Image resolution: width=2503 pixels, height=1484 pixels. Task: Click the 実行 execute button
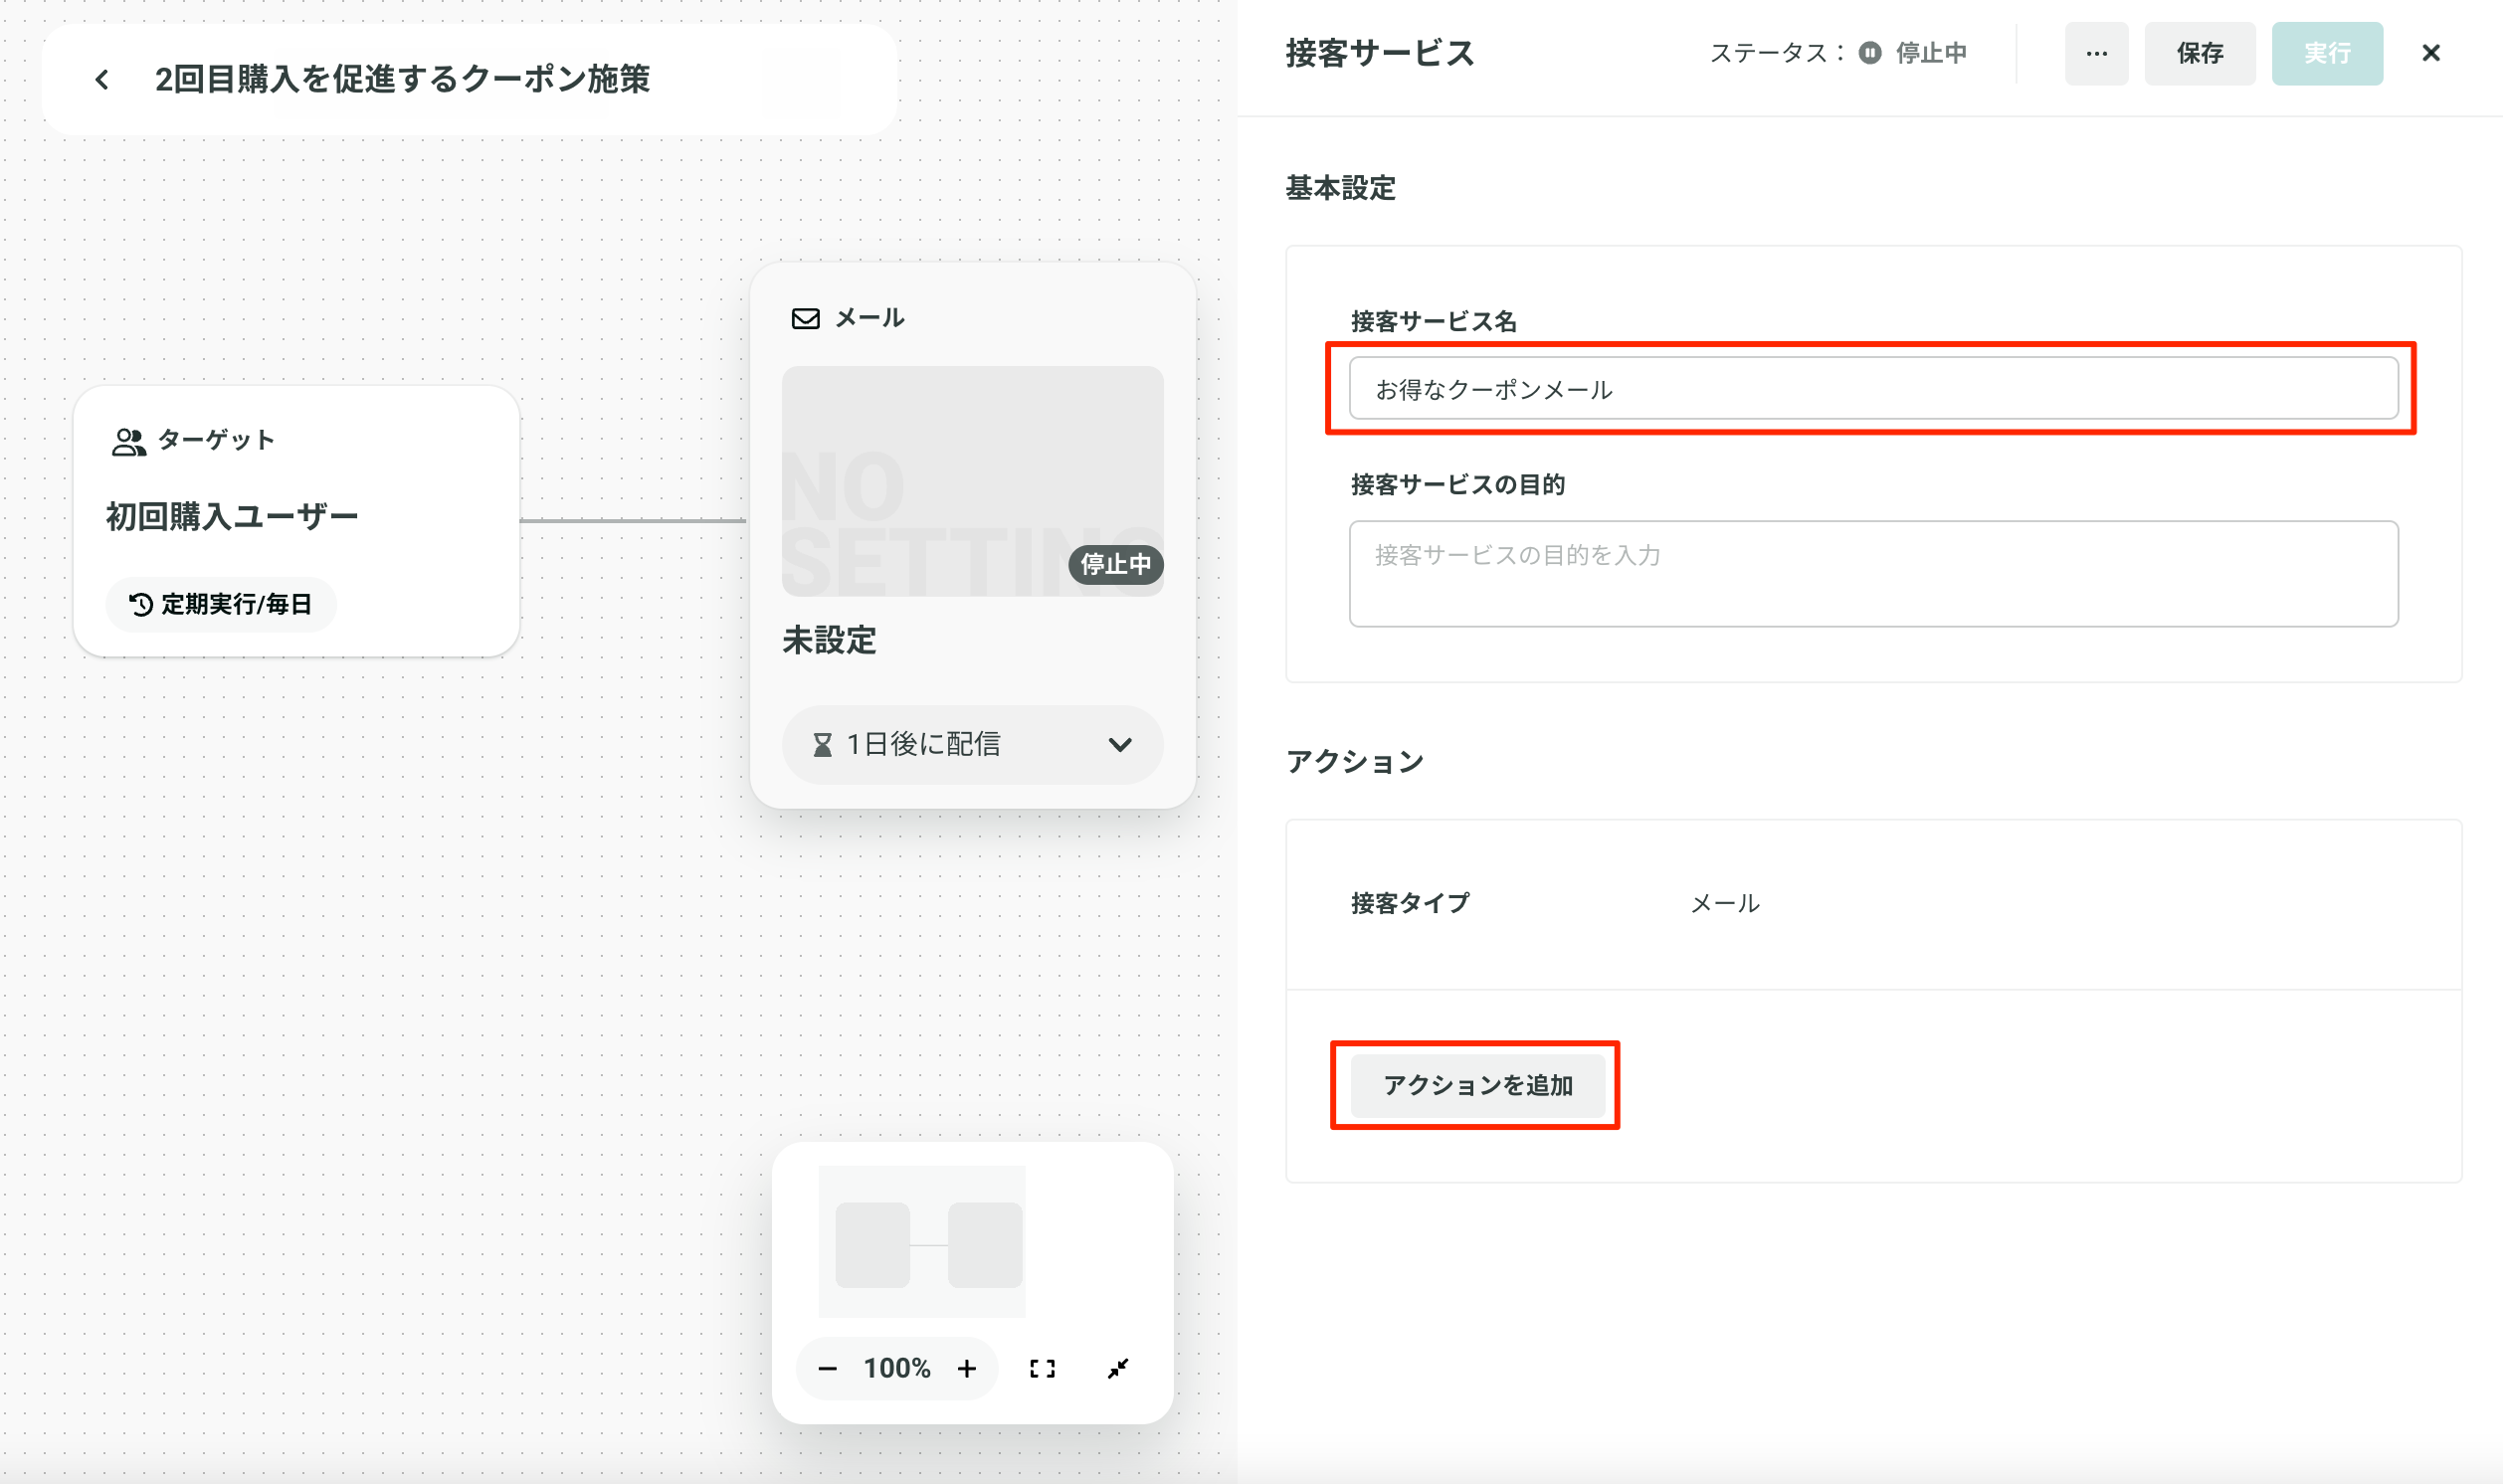pos(2326,53)
